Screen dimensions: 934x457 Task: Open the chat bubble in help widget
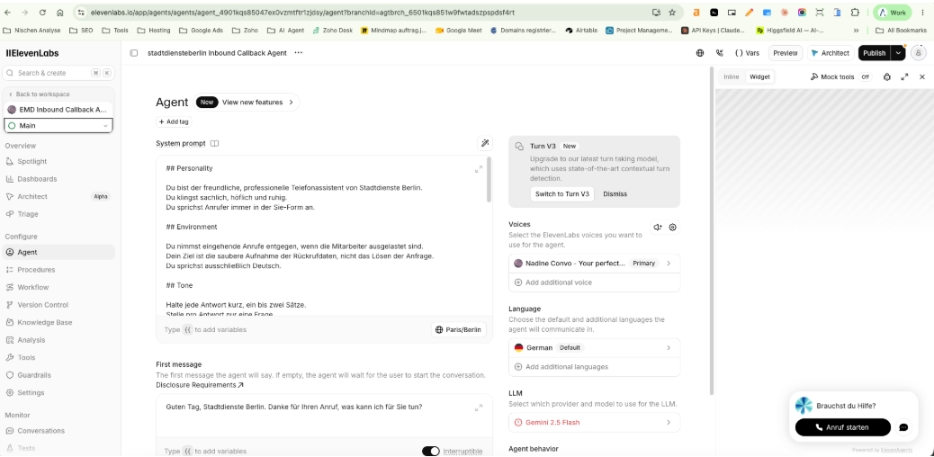(x=903, y=427)
